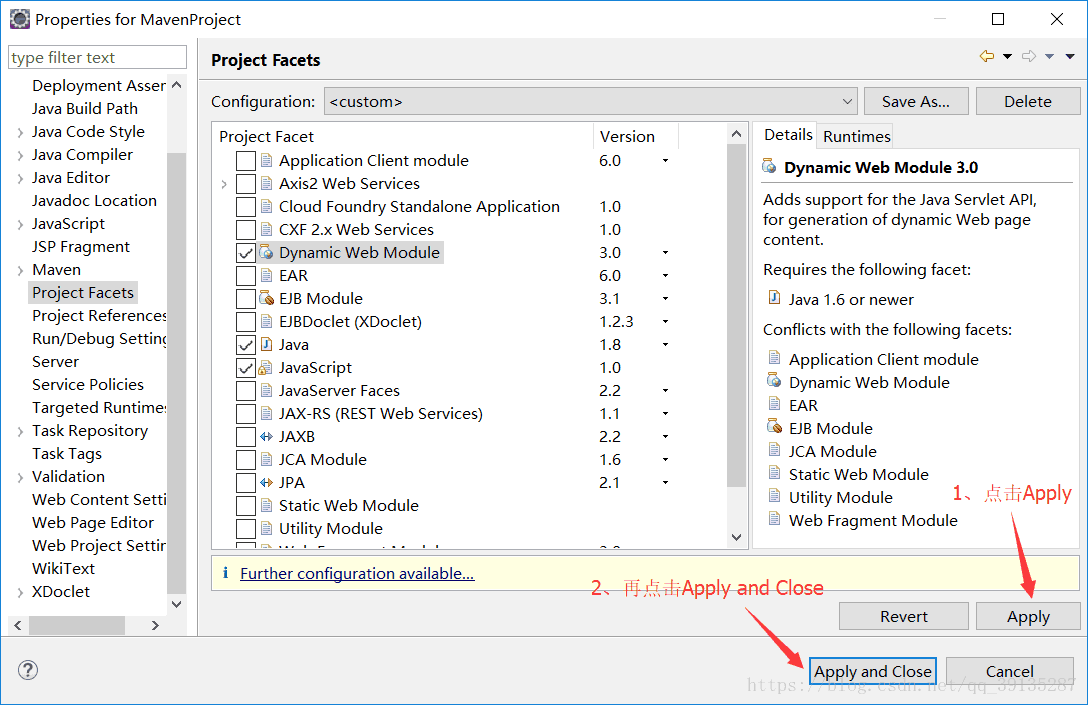This screenshot has width=1088, height=705.
Task: Select Project Facets in sidebar
Action: 83,292
